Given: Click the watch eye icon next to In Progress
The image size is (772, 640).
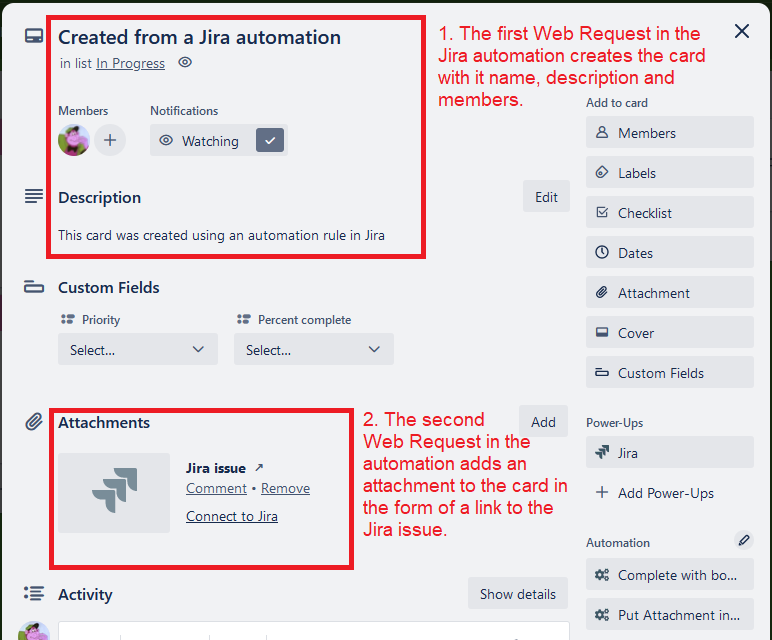Looking at the screenshot, I should (185, 63).
